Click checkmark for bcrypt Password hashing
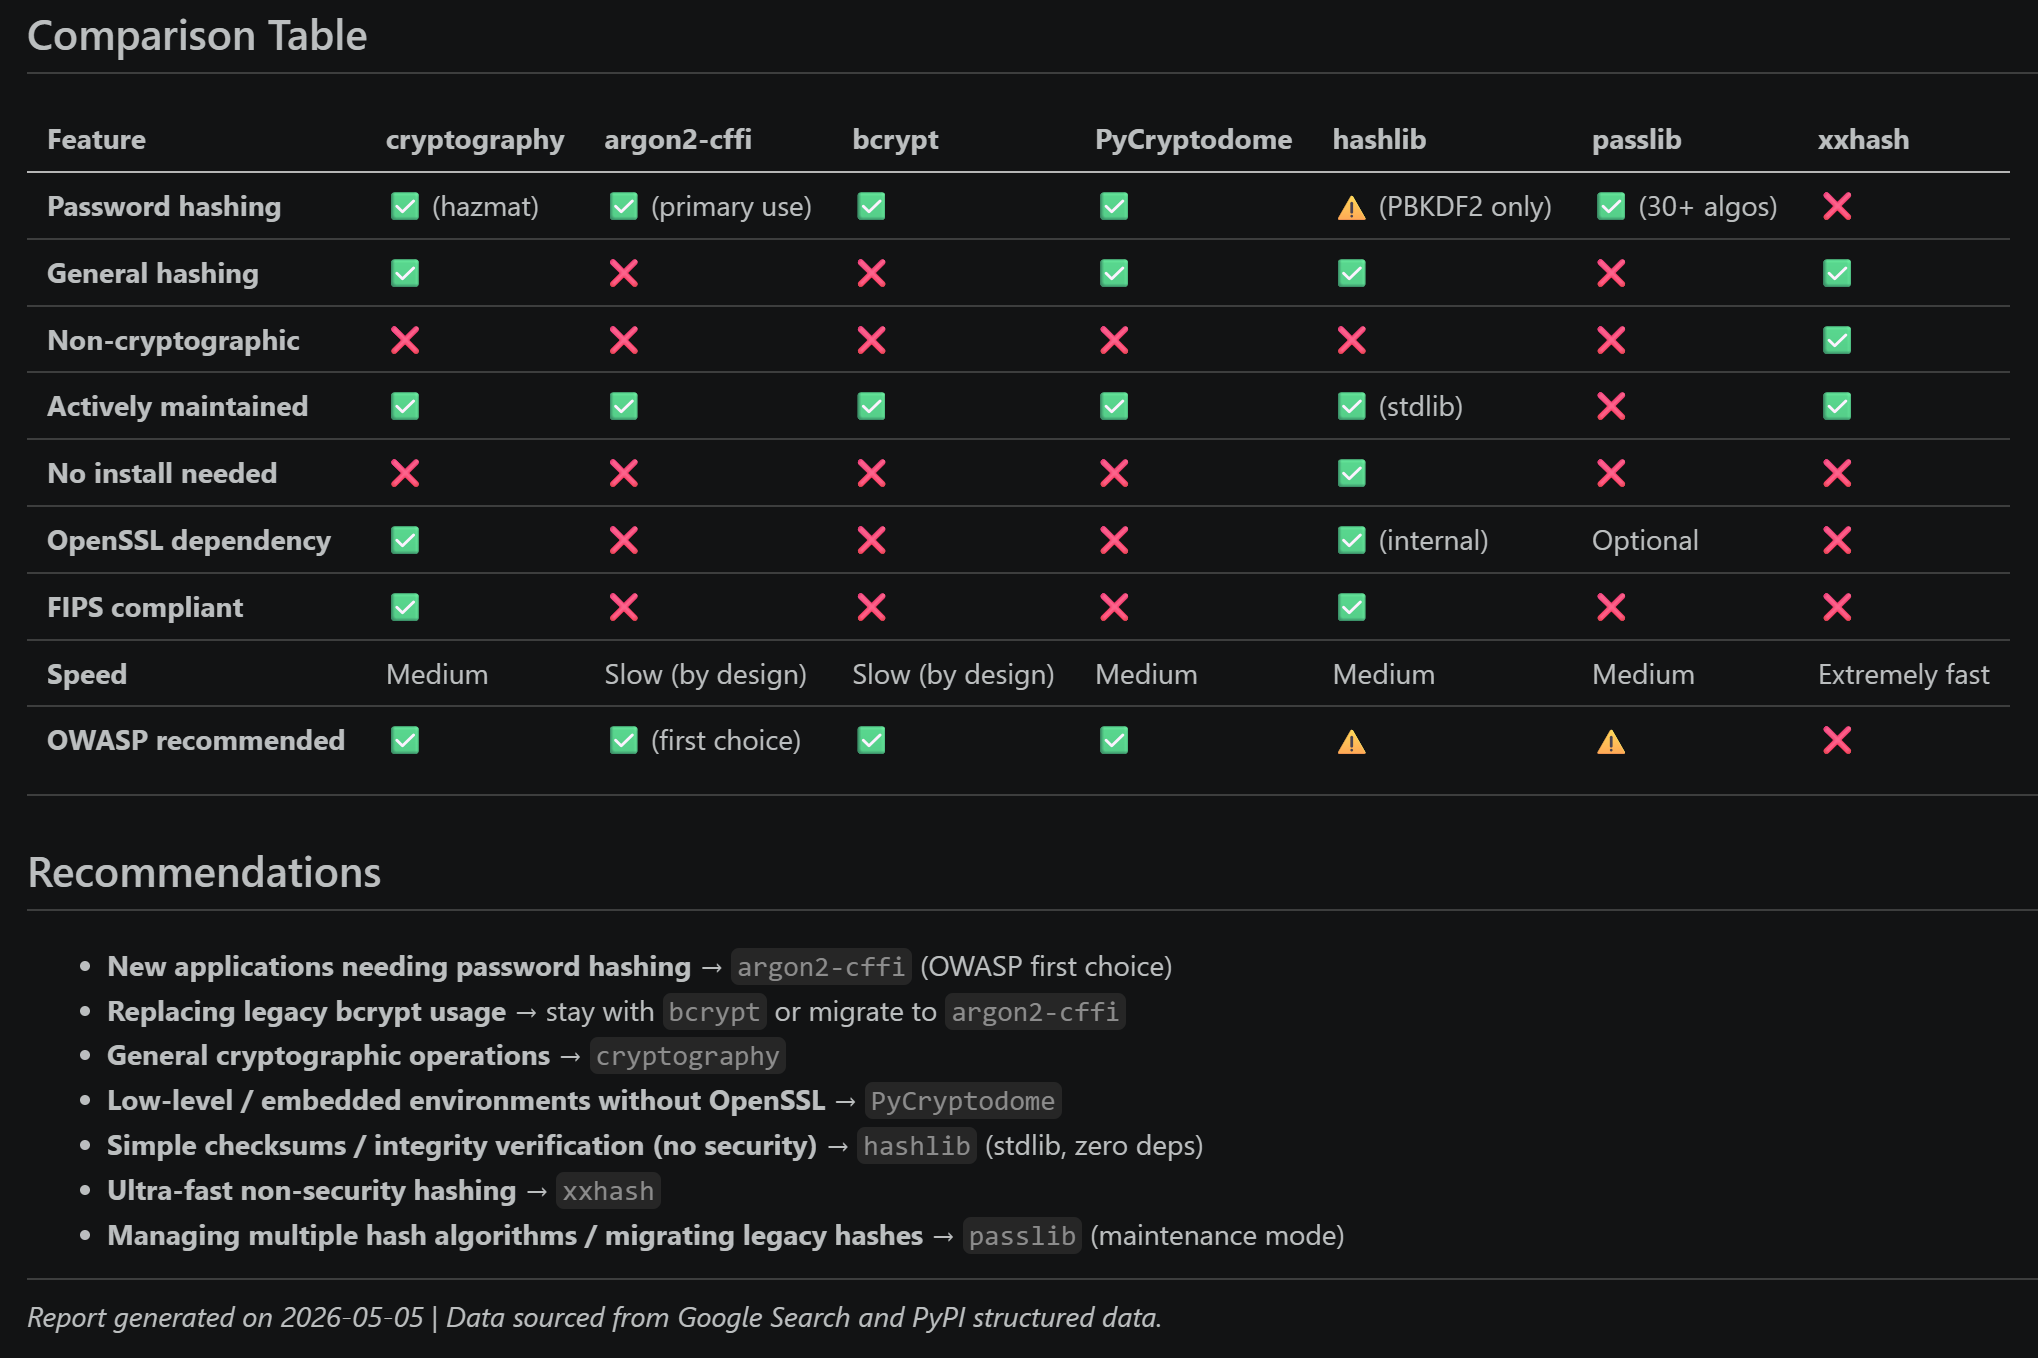 click(x=871, y=206)
